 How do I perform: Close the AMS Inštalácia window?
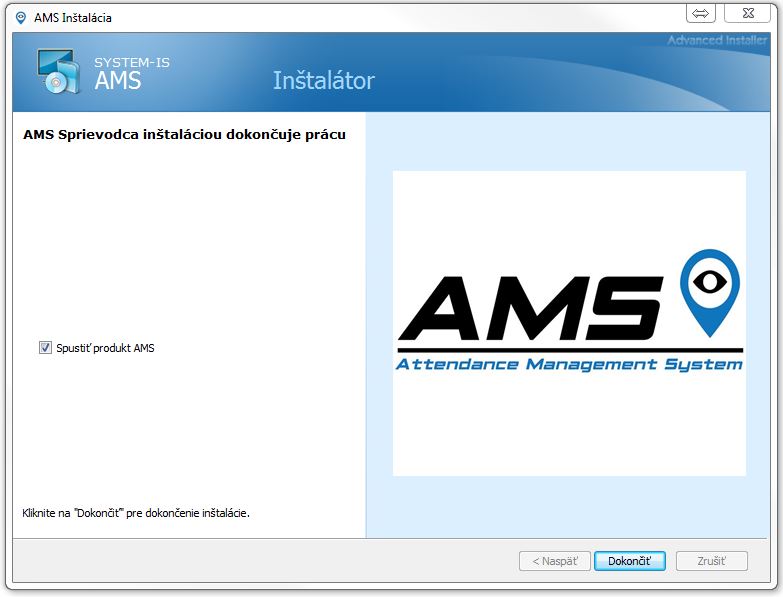pos(748,13)
